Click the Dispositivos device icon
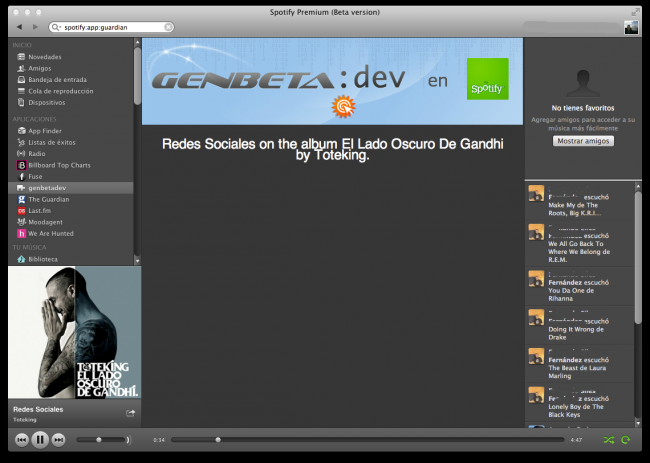 tap(21, 102)
